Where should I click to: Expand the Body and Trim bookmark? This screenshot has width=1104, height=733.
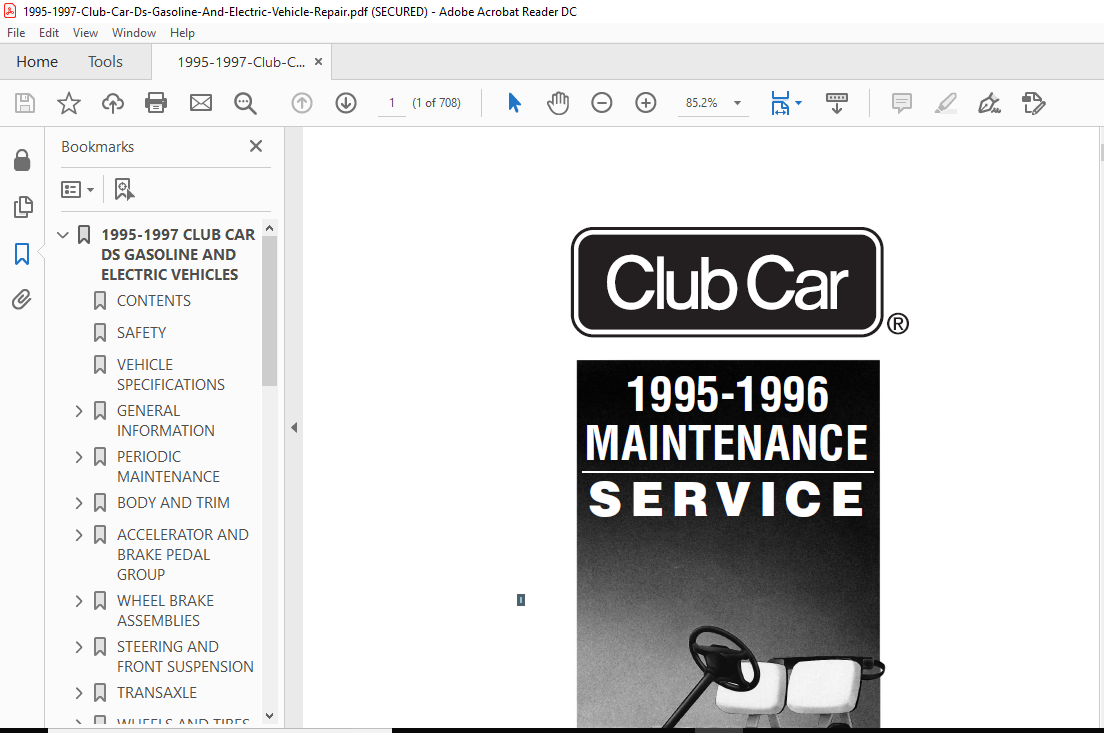coord(78,503)
